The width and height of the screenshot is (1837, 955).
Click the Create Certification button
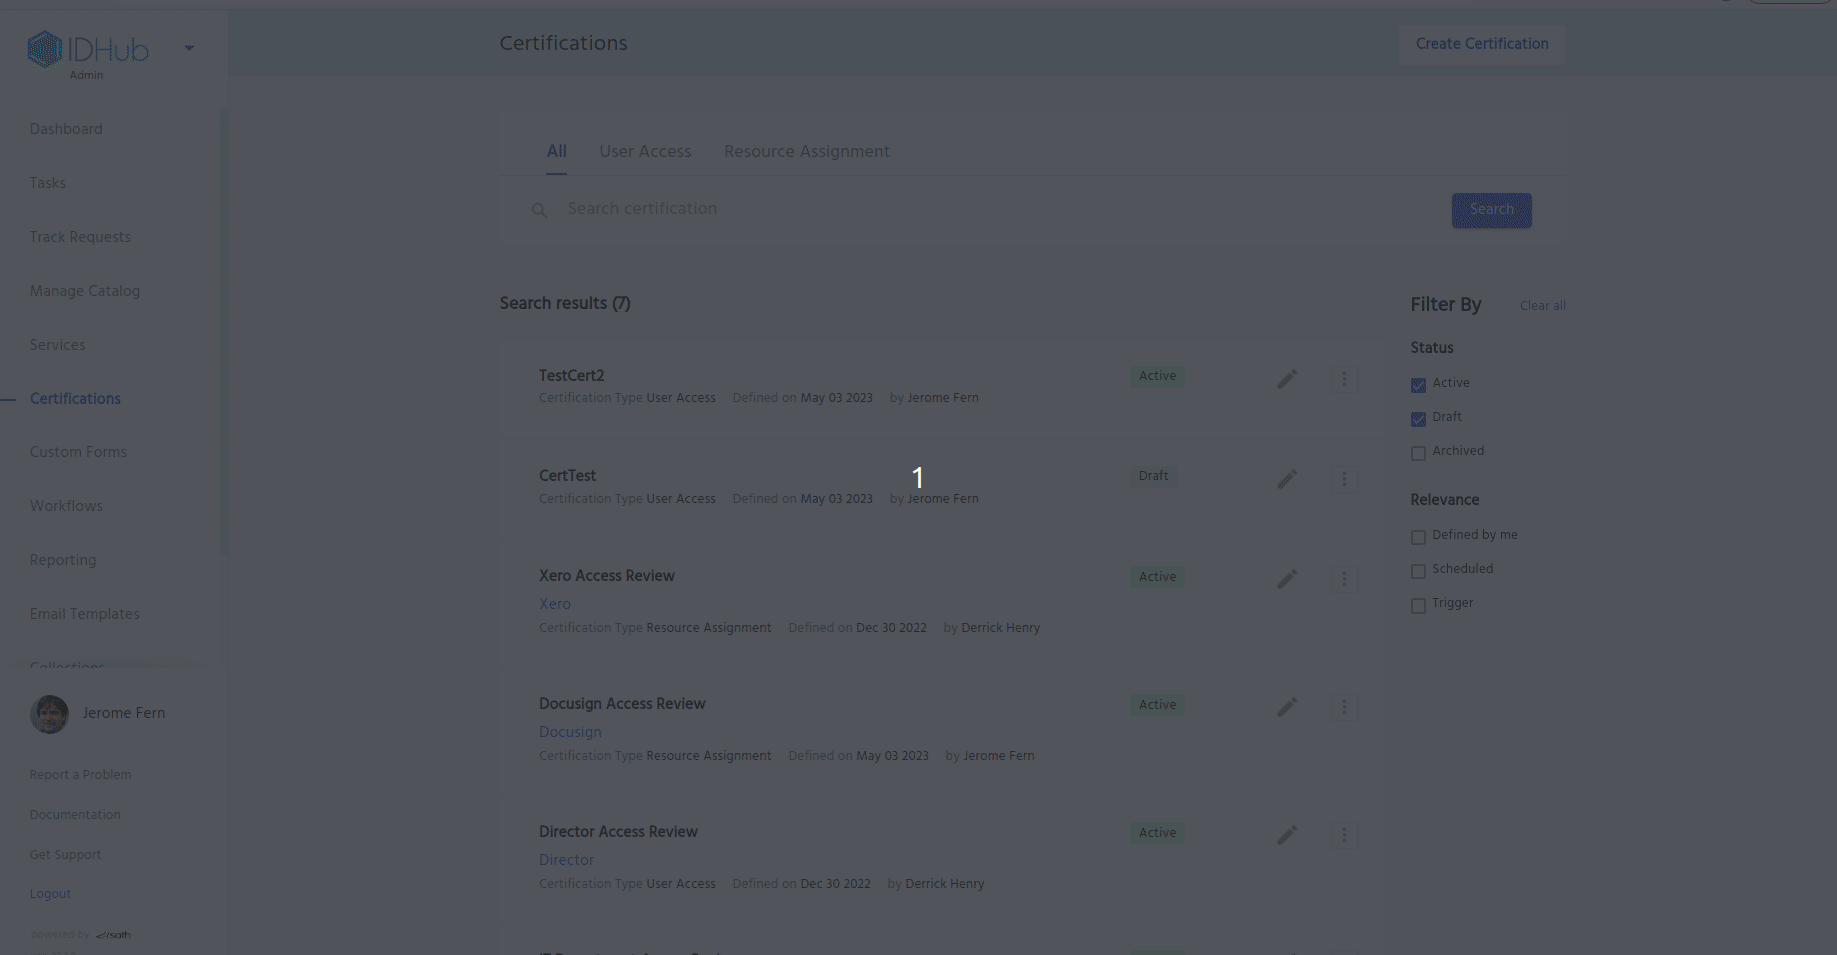[x=1481, y=44]
